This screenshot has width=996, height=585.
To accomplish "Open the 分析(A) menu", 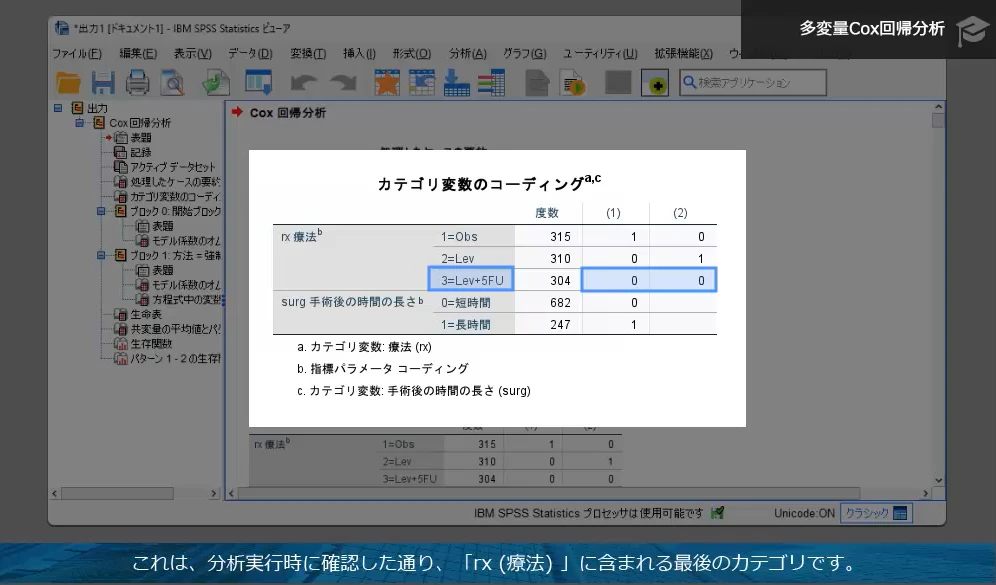I will [x=467, y=53].
